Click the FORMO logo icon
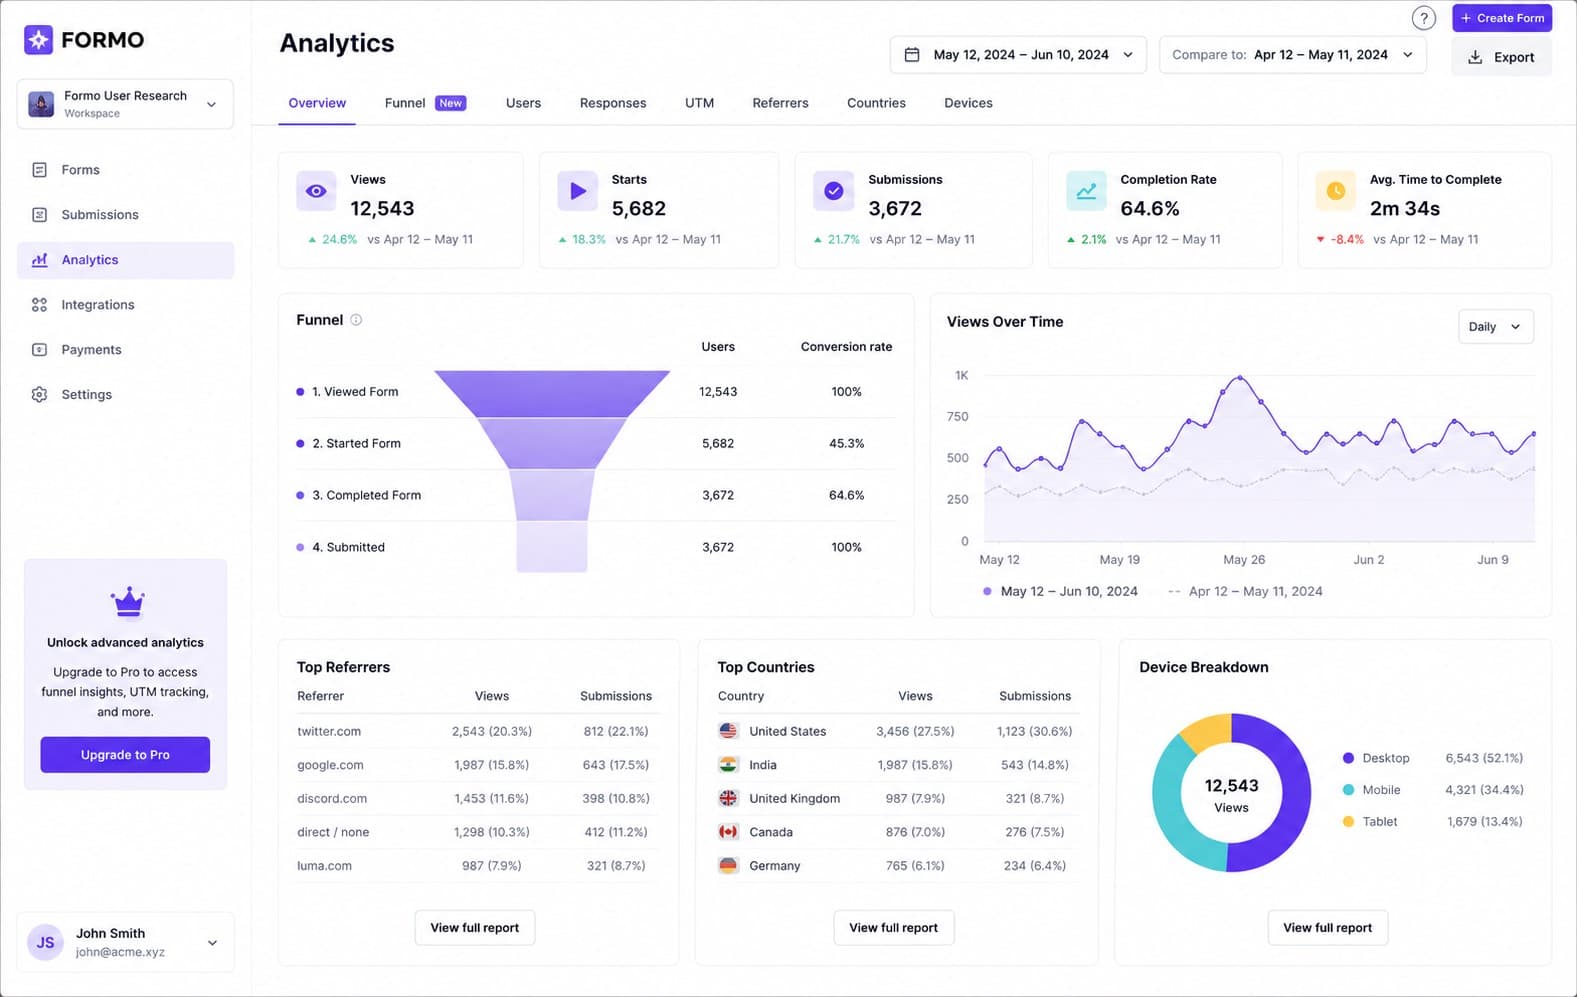This screenshot has height=997, width=1577. tap(38, 40)
